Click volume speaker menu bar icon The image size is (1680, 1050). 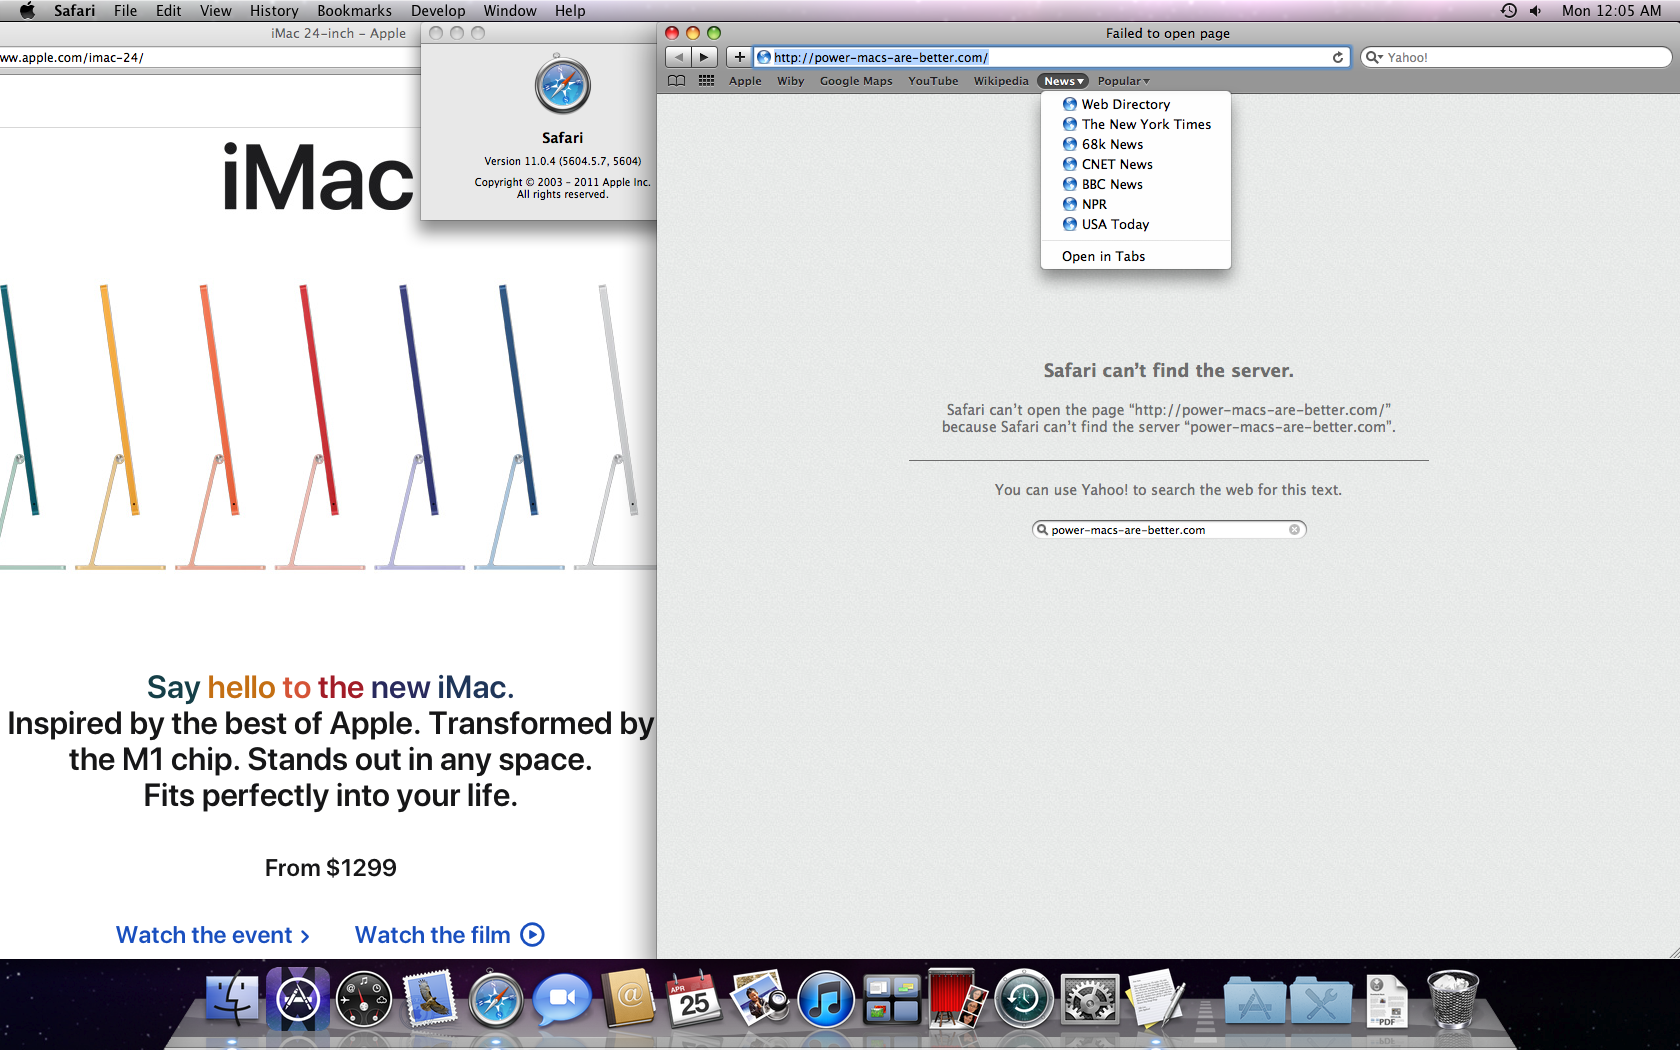click(1536, 11)
